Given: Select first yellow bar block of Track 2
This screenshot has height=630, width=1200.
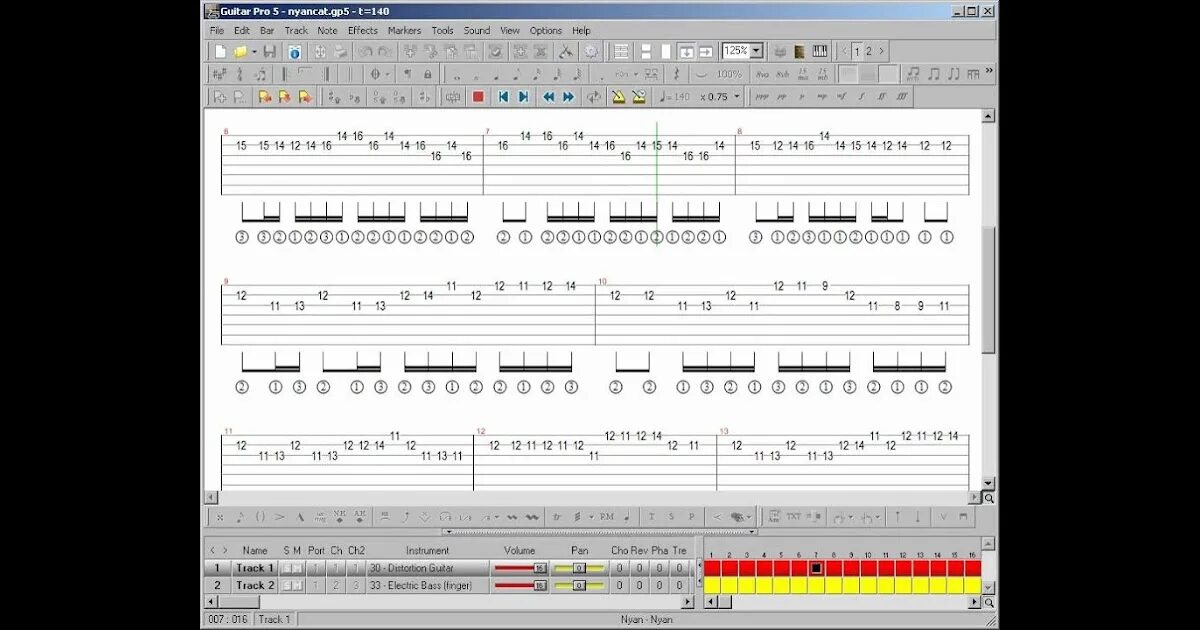Looking at the screenshot, I should pyautogui.click(x=712, y=586).
